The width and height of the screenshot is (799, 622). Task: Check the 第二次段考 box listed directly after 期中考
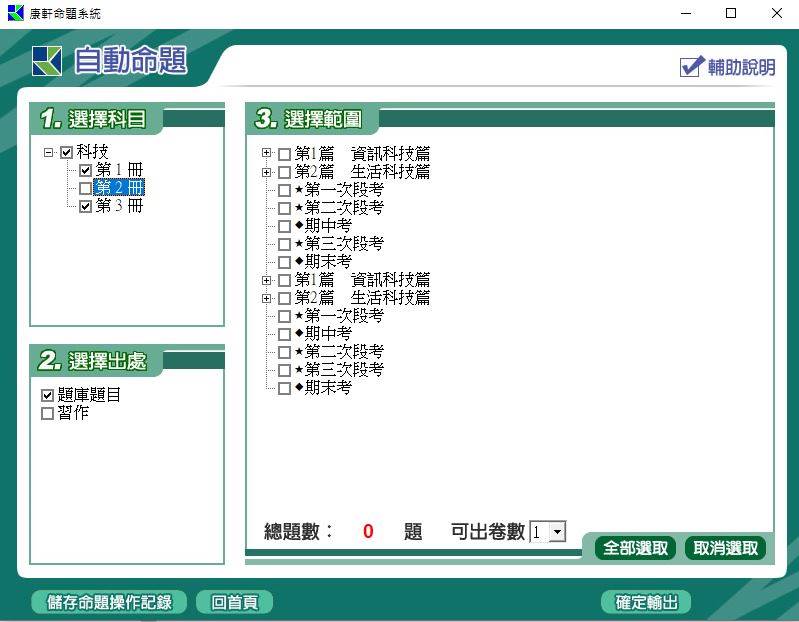coord(284,352)
